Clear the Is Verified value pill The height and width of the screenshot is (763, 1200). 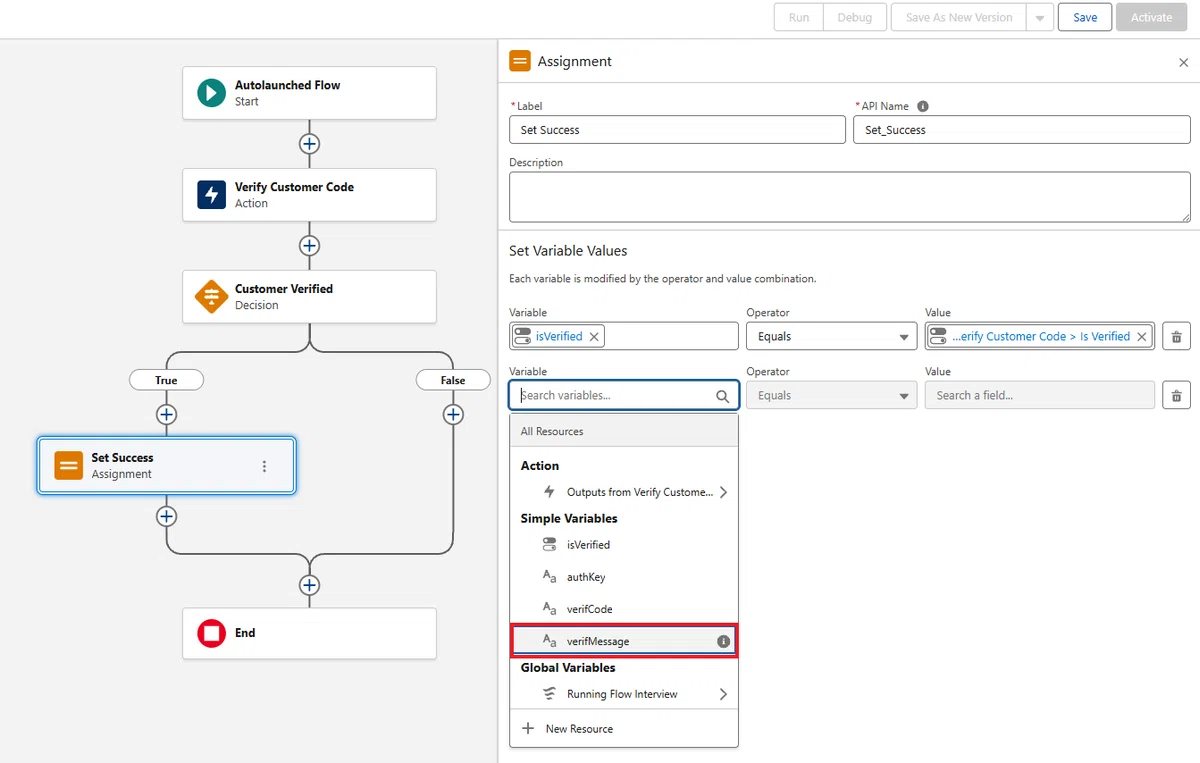pyautogui.click(x=1141, y=337)
